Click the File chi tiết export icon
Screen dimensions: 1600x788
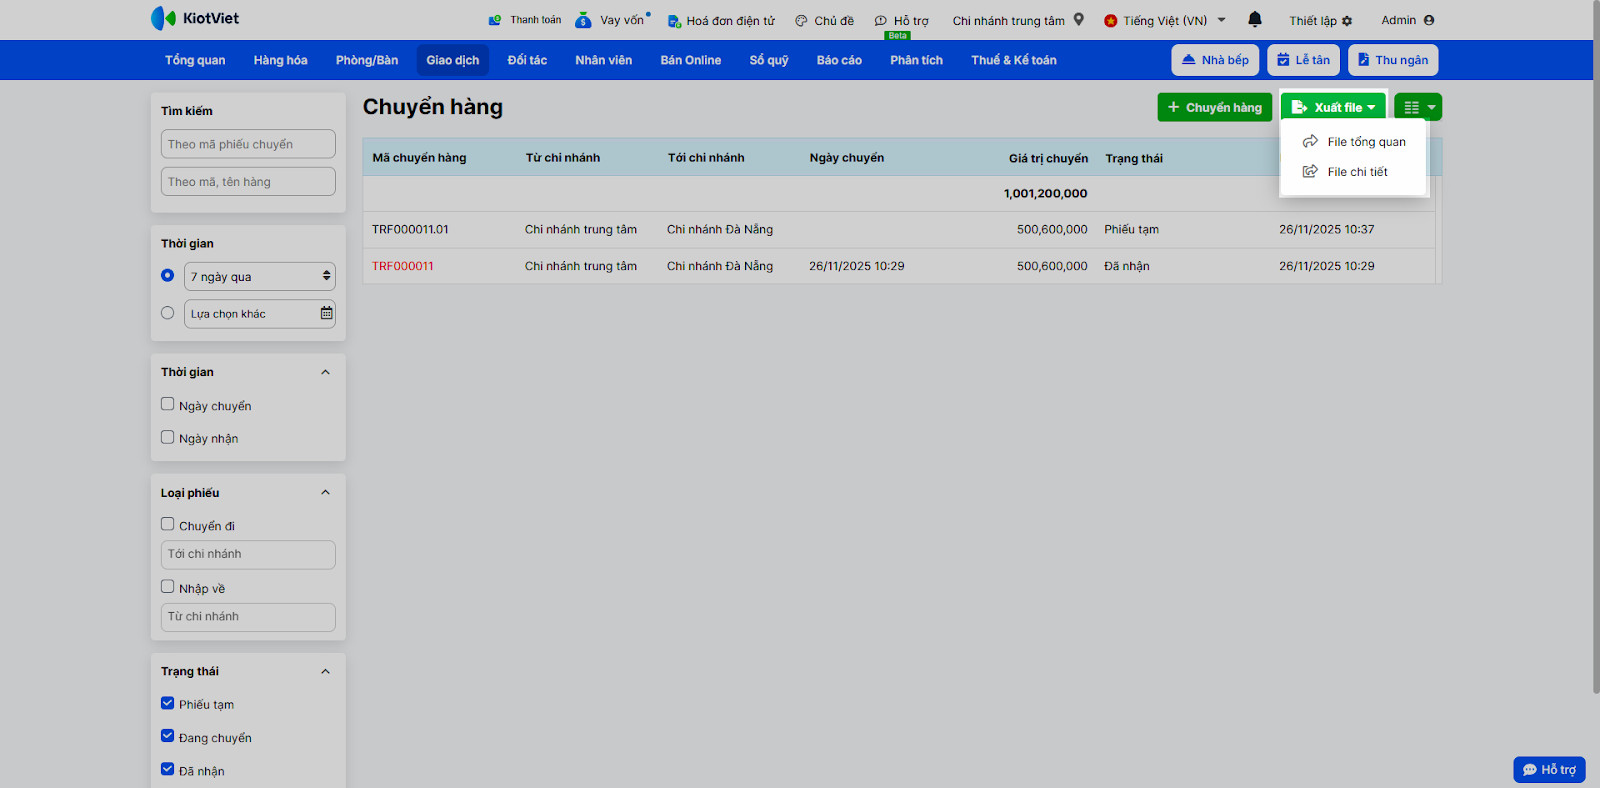click(x=1310, y=172)
